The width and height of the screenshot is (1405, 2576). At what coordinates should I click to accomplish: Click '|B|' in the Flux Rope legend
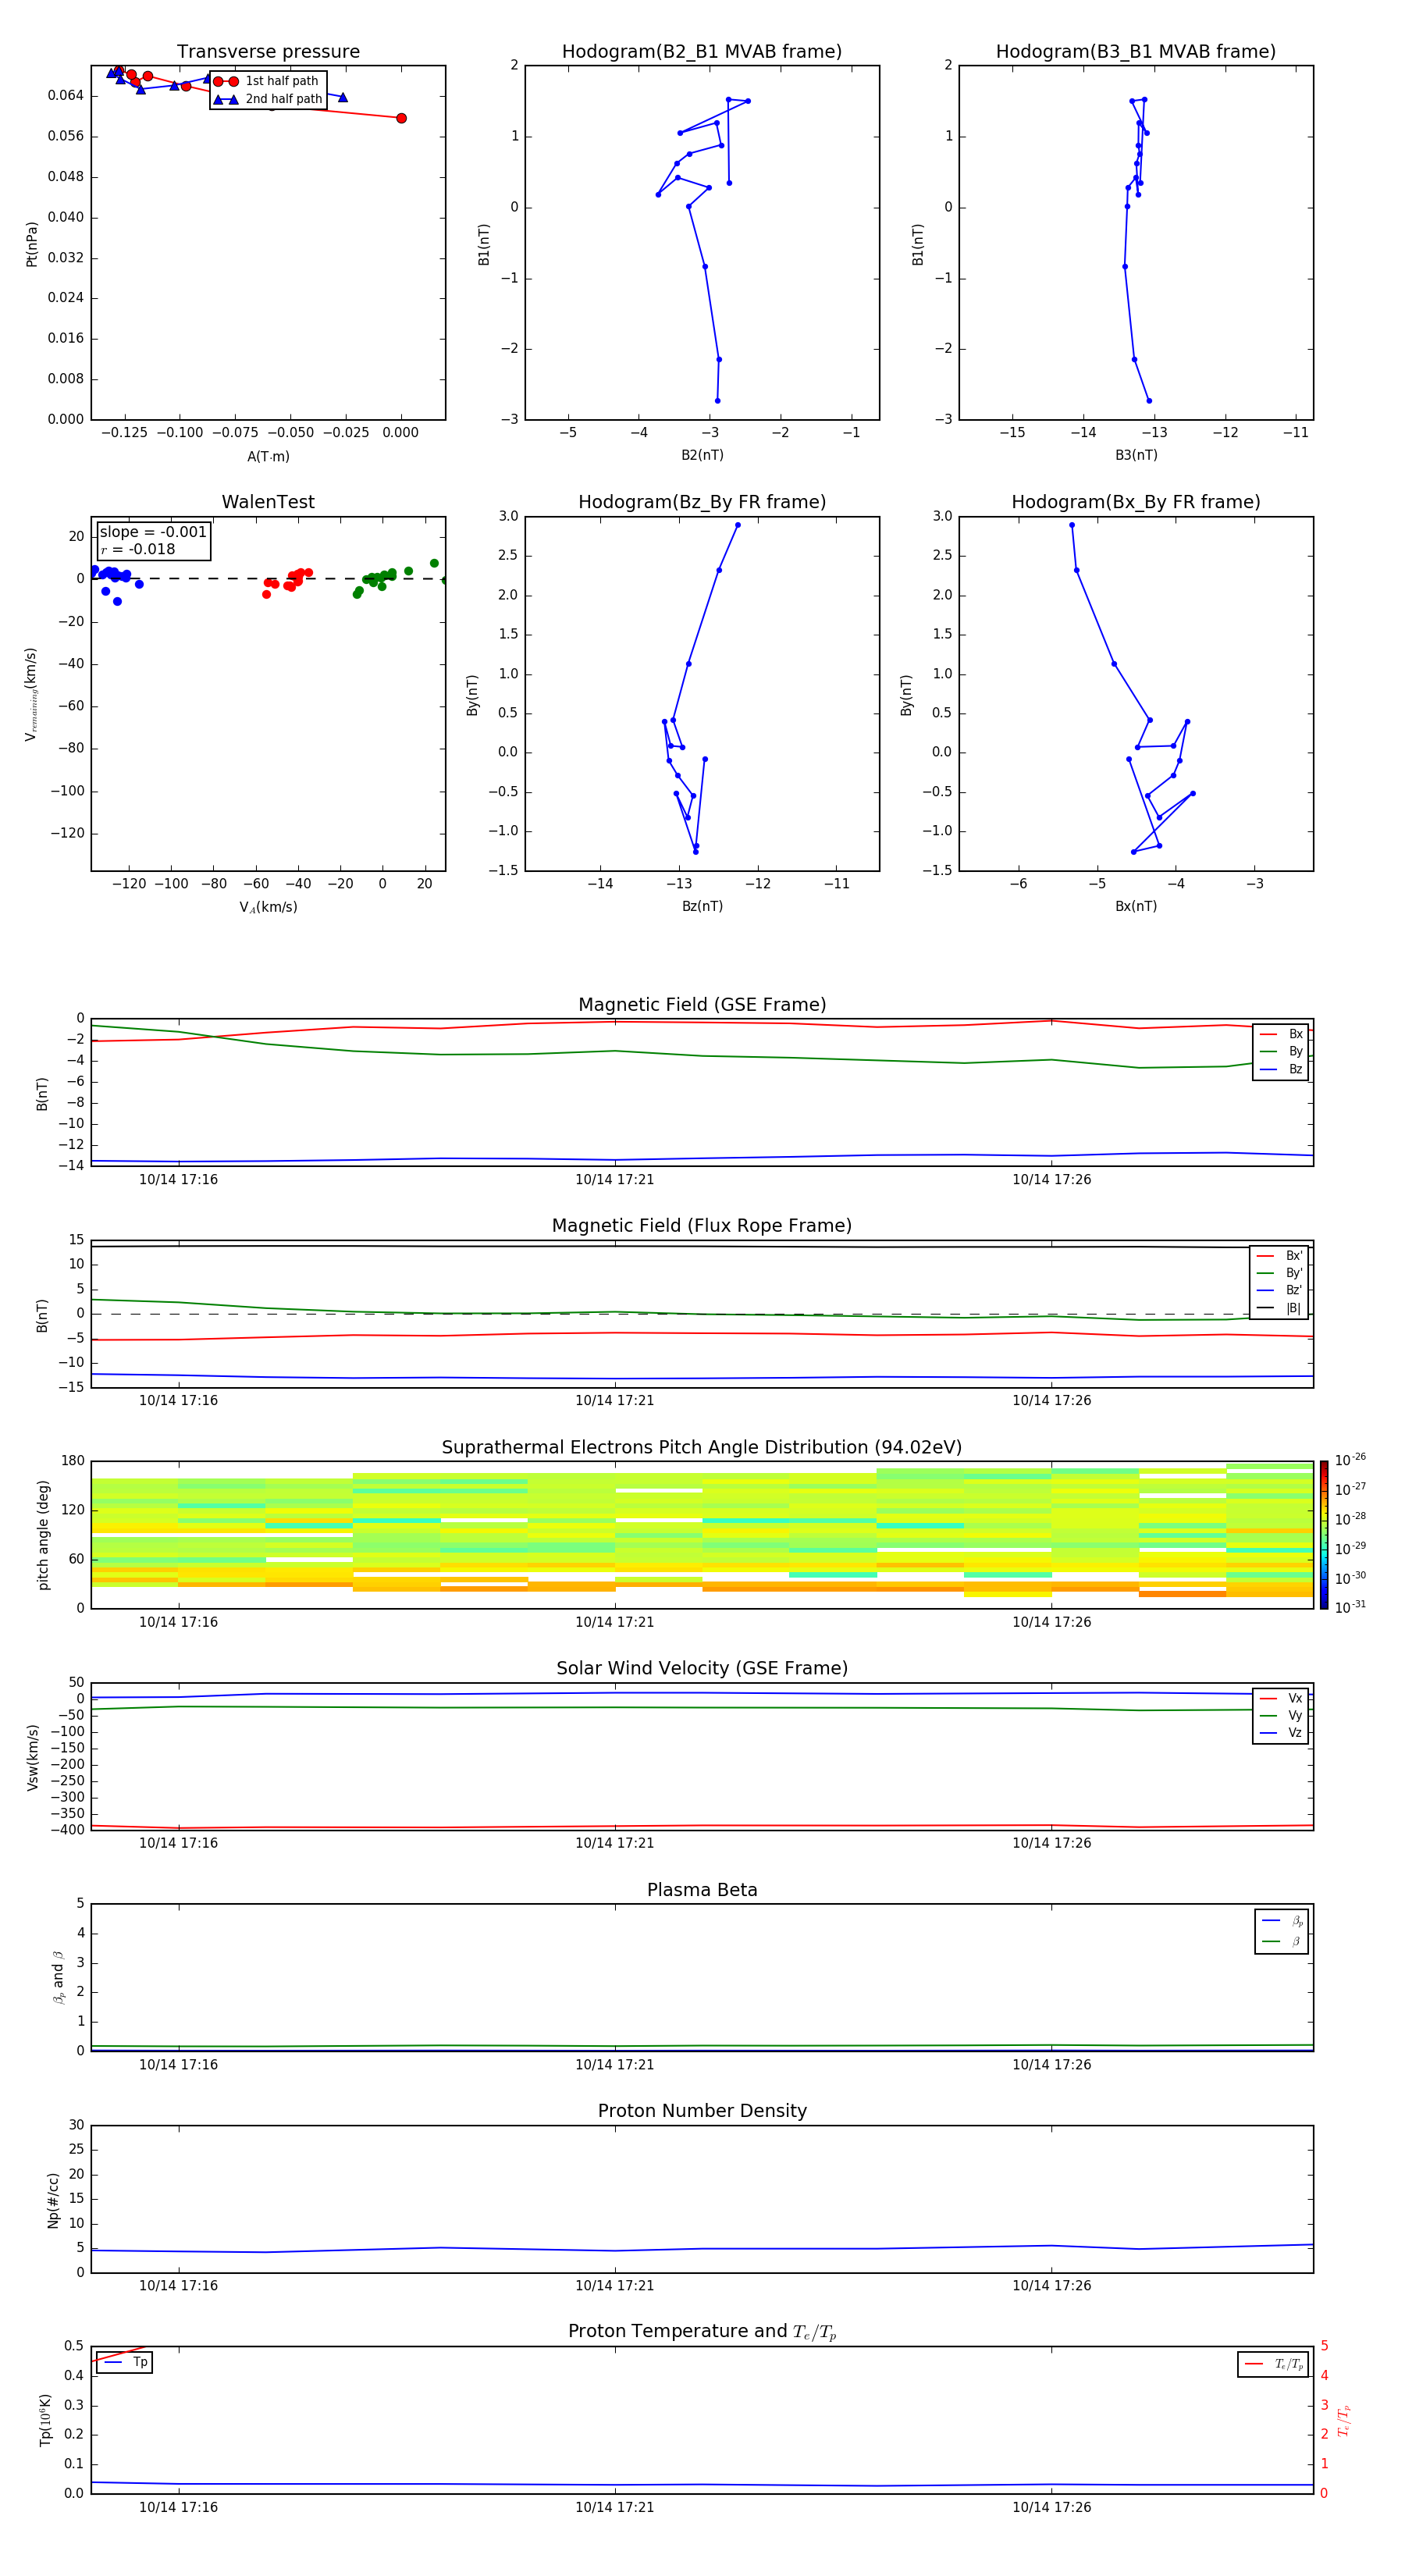[x=1280, y=1308]
